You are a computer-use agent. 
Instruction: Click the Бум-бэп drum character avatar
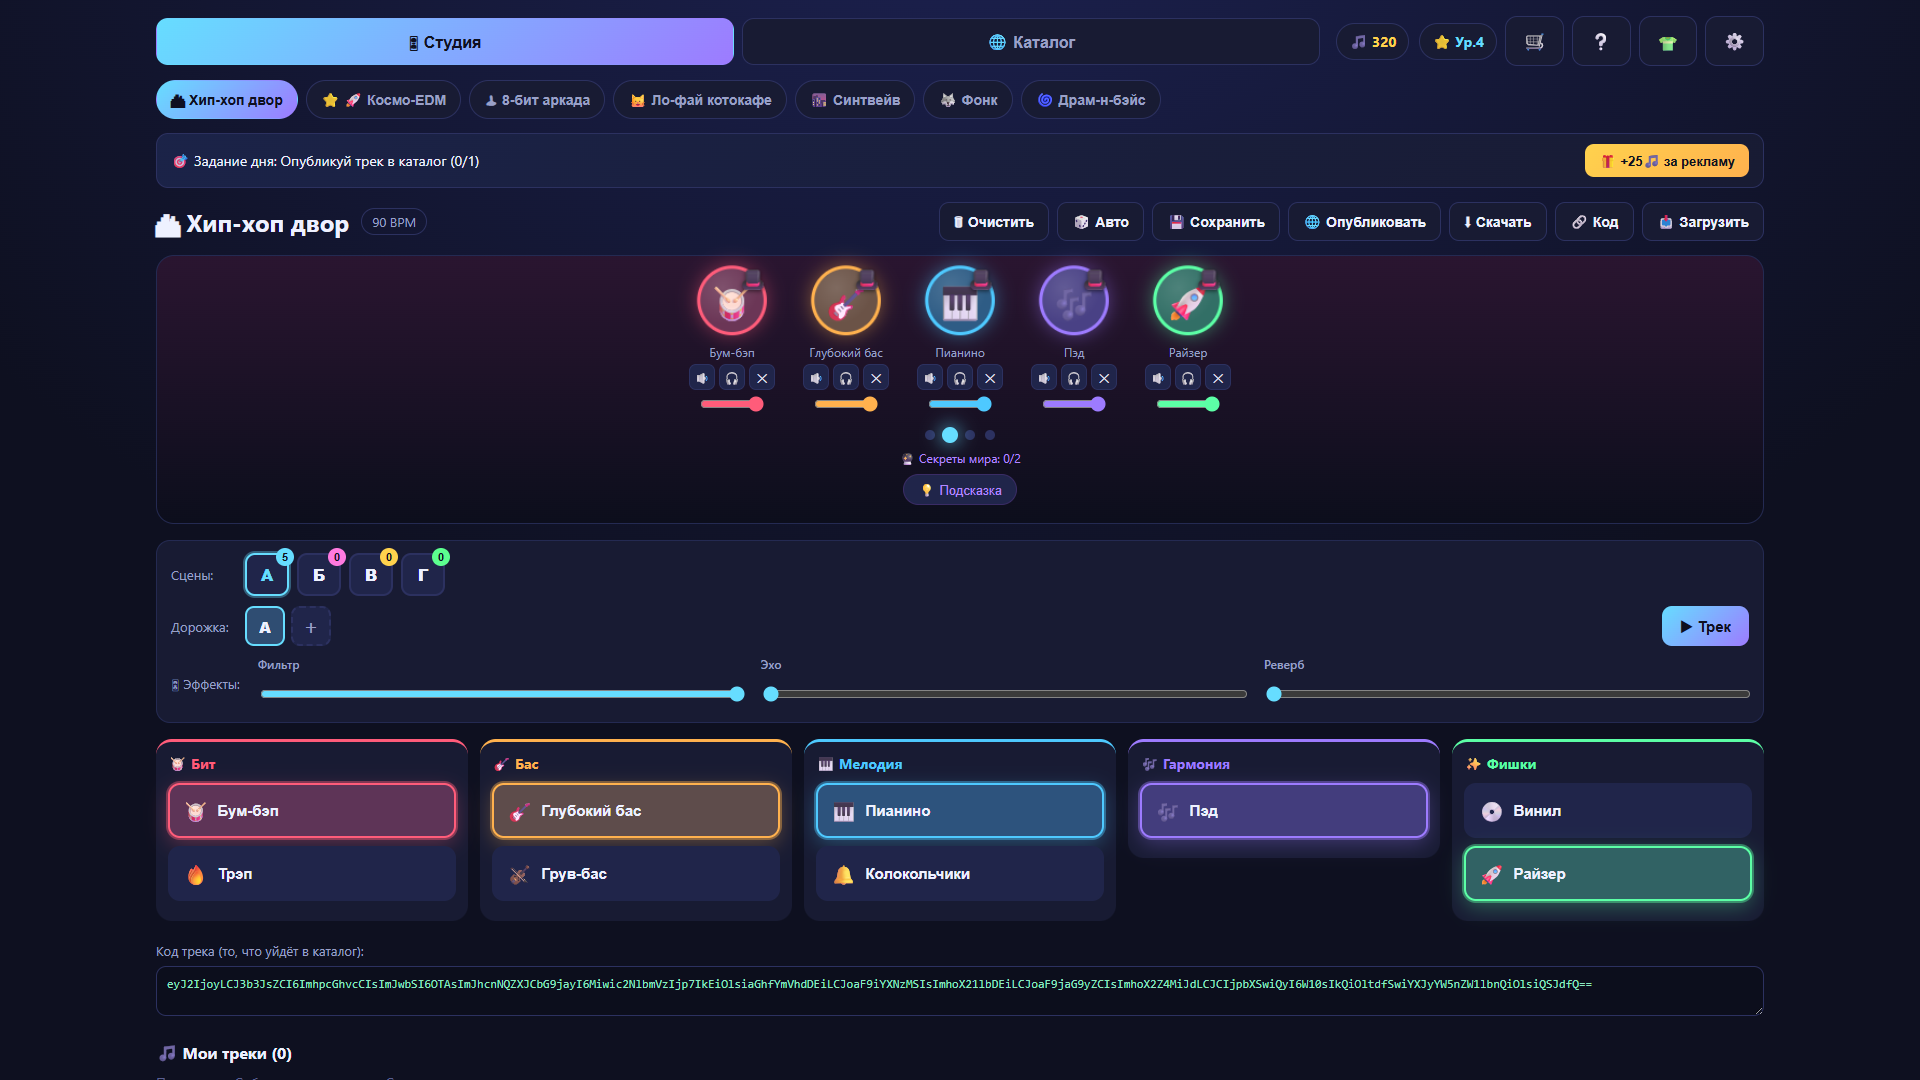tap(732, 301)
